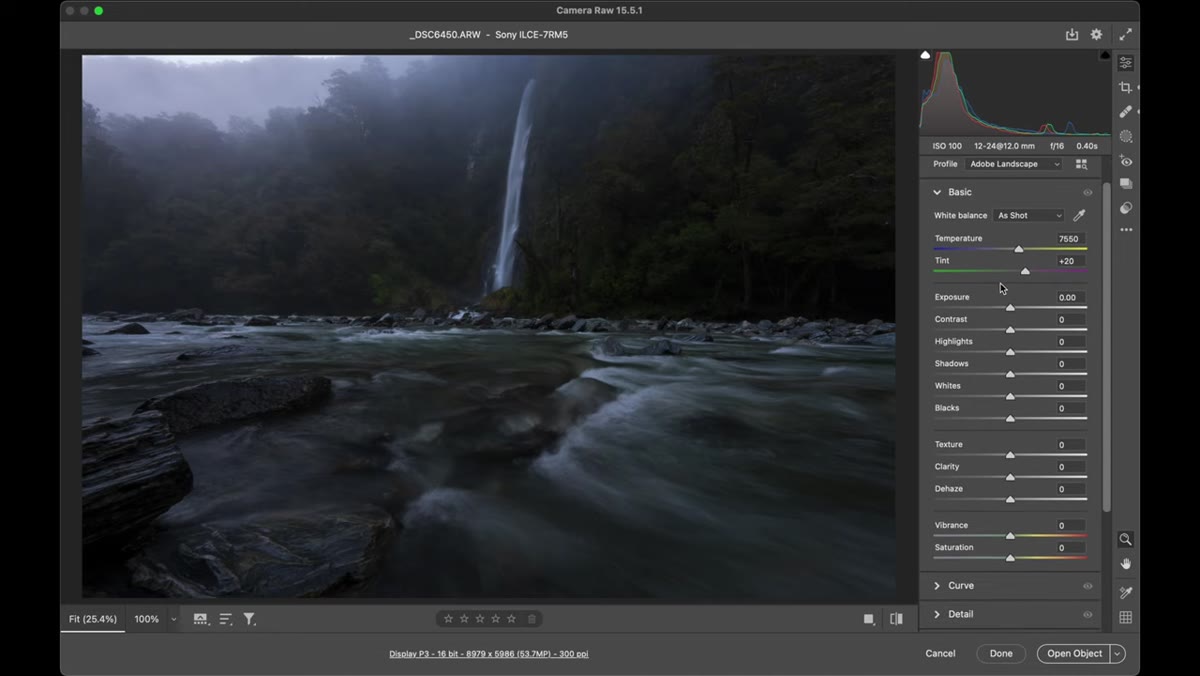Open the Profile Adobe Landscape dropdown
Image resolution: width=1200 pixels, height=676 pixels.
(x=1014, y=164)
